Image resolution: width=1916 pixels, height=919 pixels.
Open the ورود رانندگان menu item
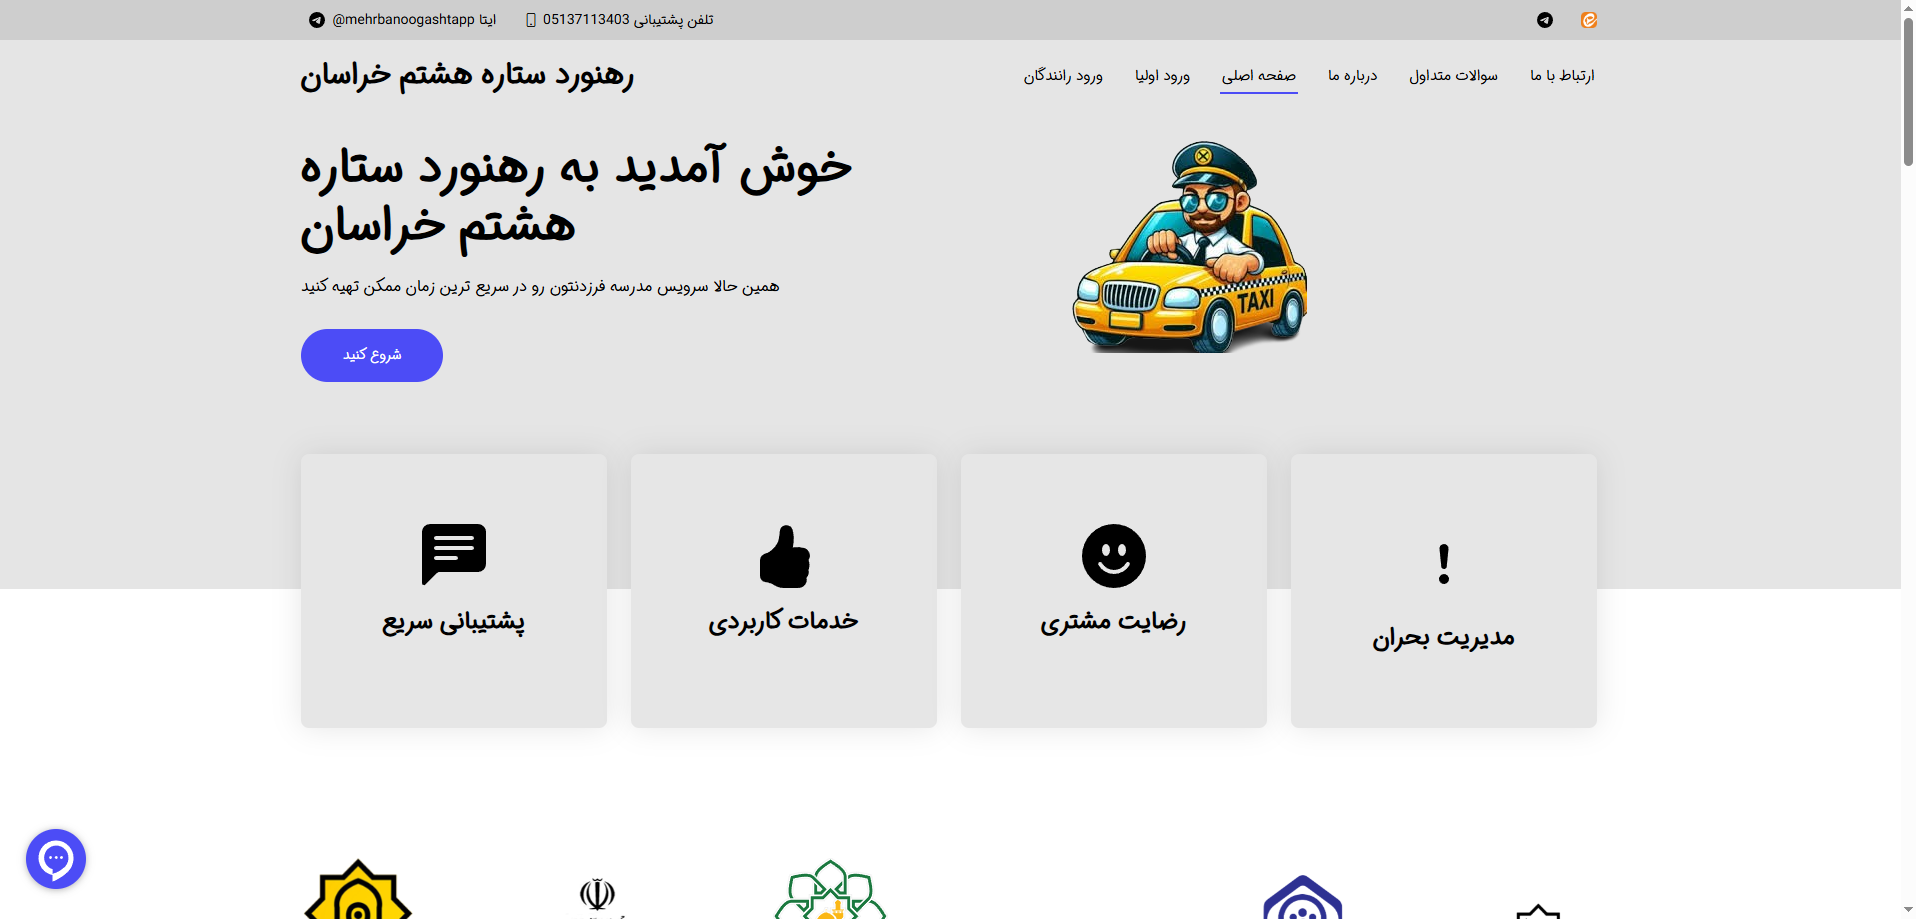[x=1062, y=76]
